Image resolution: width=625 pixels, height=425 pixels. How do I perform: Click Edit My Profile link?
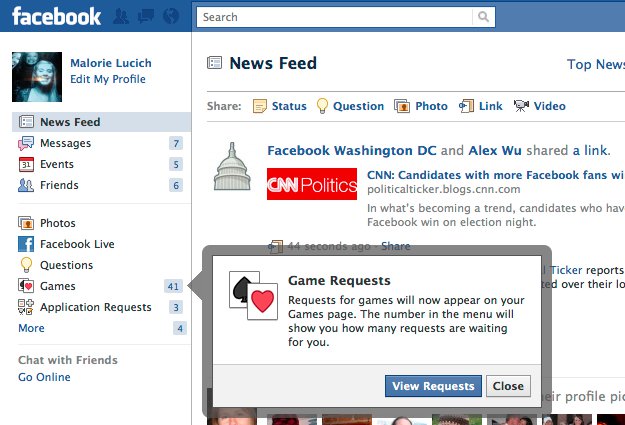107,79
